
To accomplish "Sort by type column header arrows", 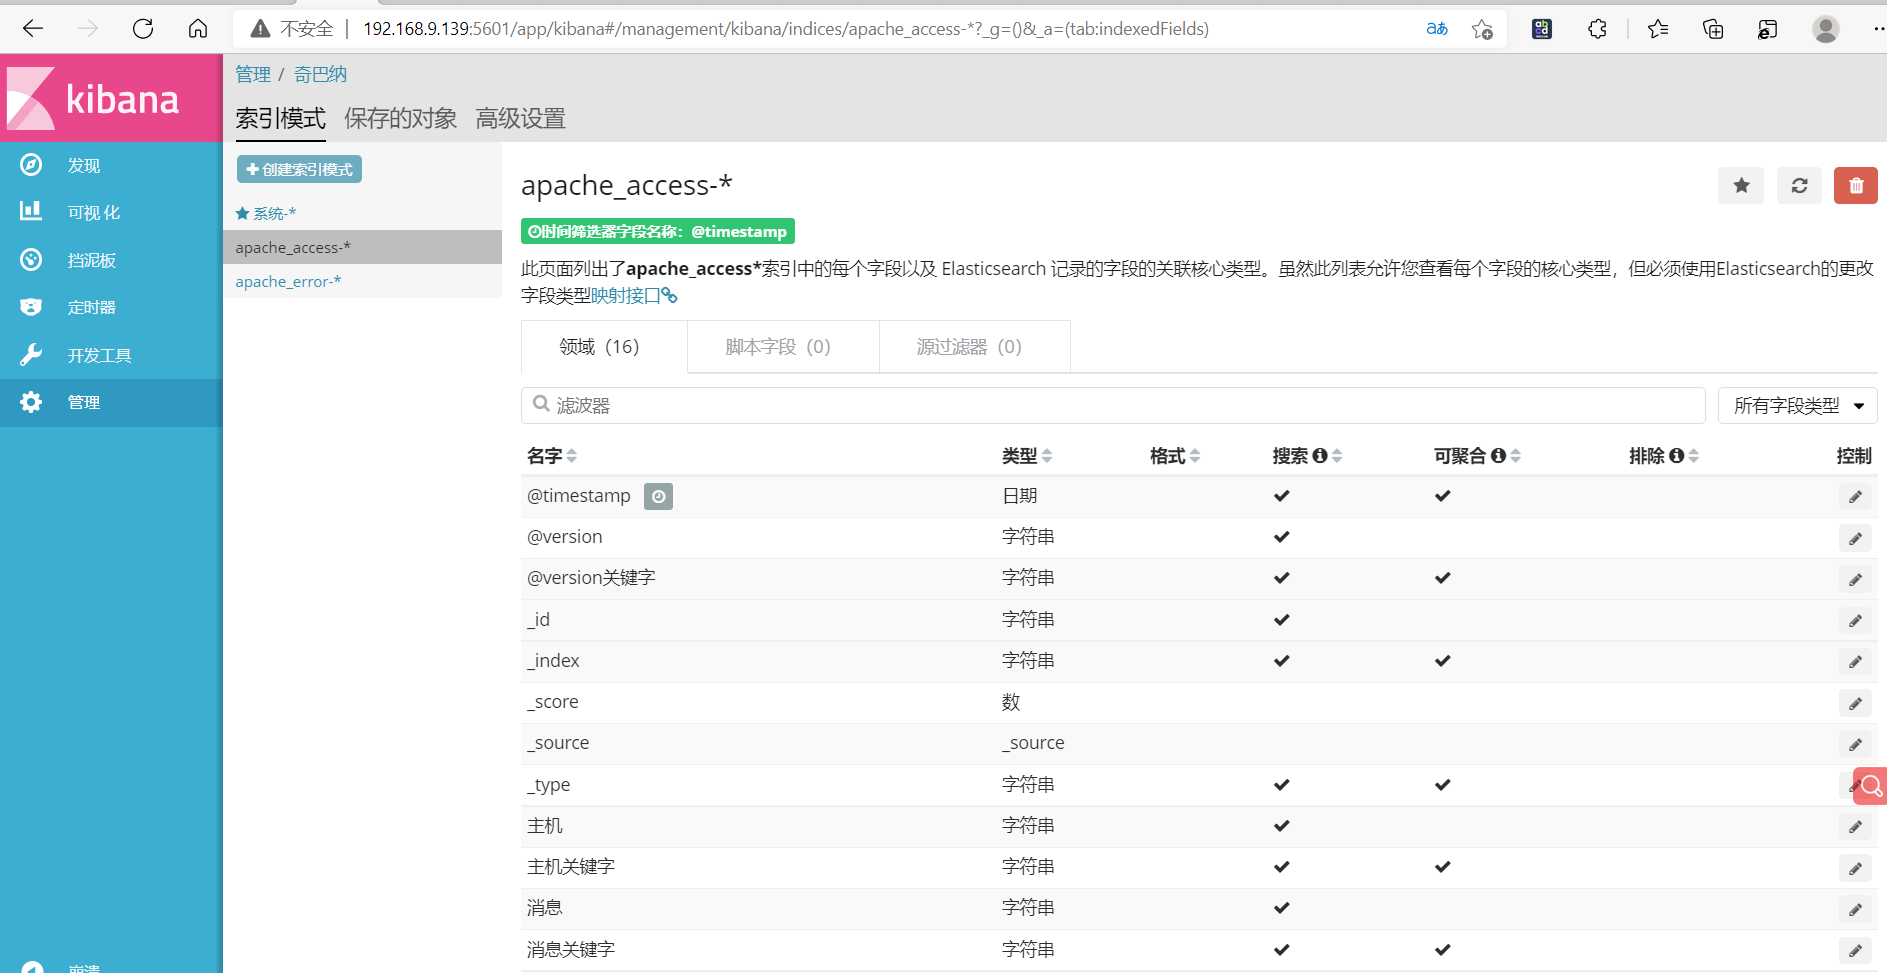I will (1047, 456).
